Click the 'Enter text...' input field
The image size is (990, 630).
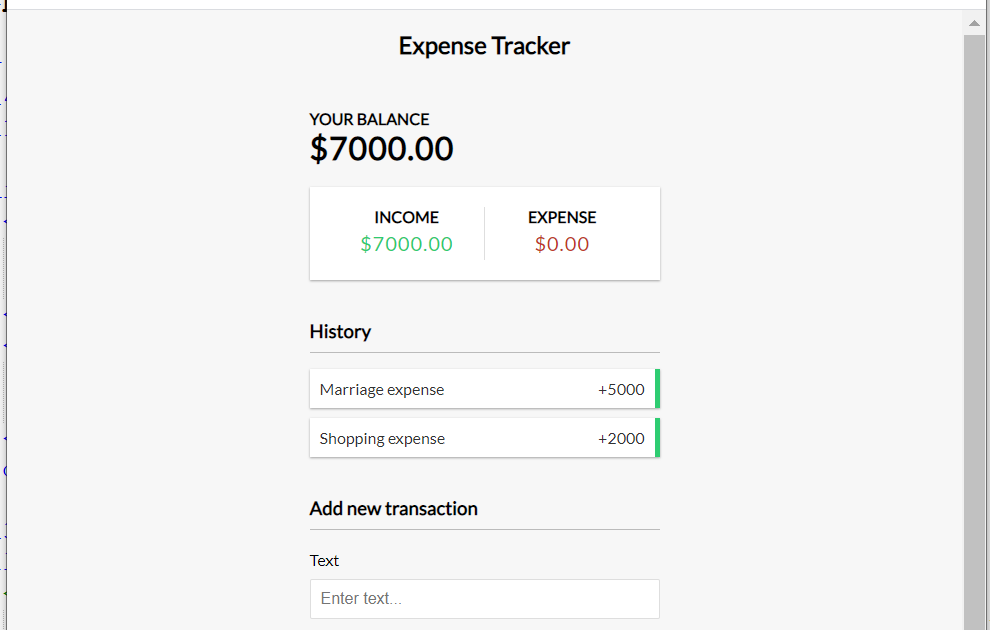point(484,599)
